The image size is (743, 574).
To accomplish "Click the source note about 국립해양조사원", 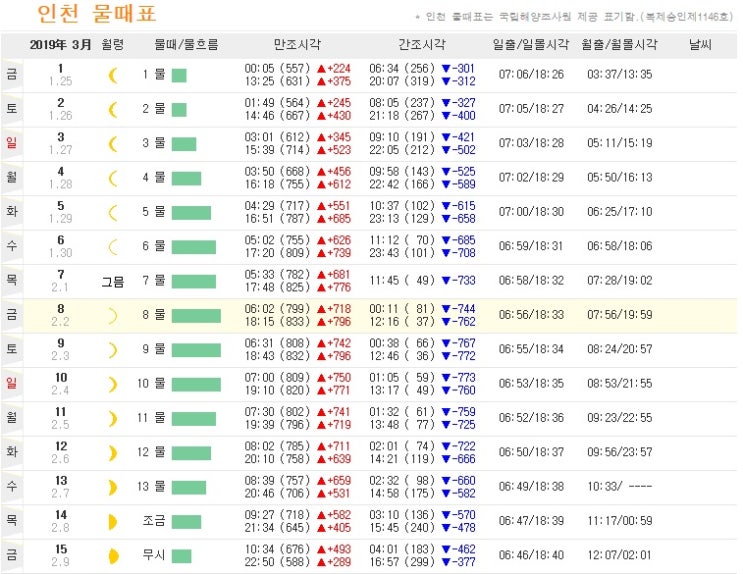I will (x=574, y=17).
